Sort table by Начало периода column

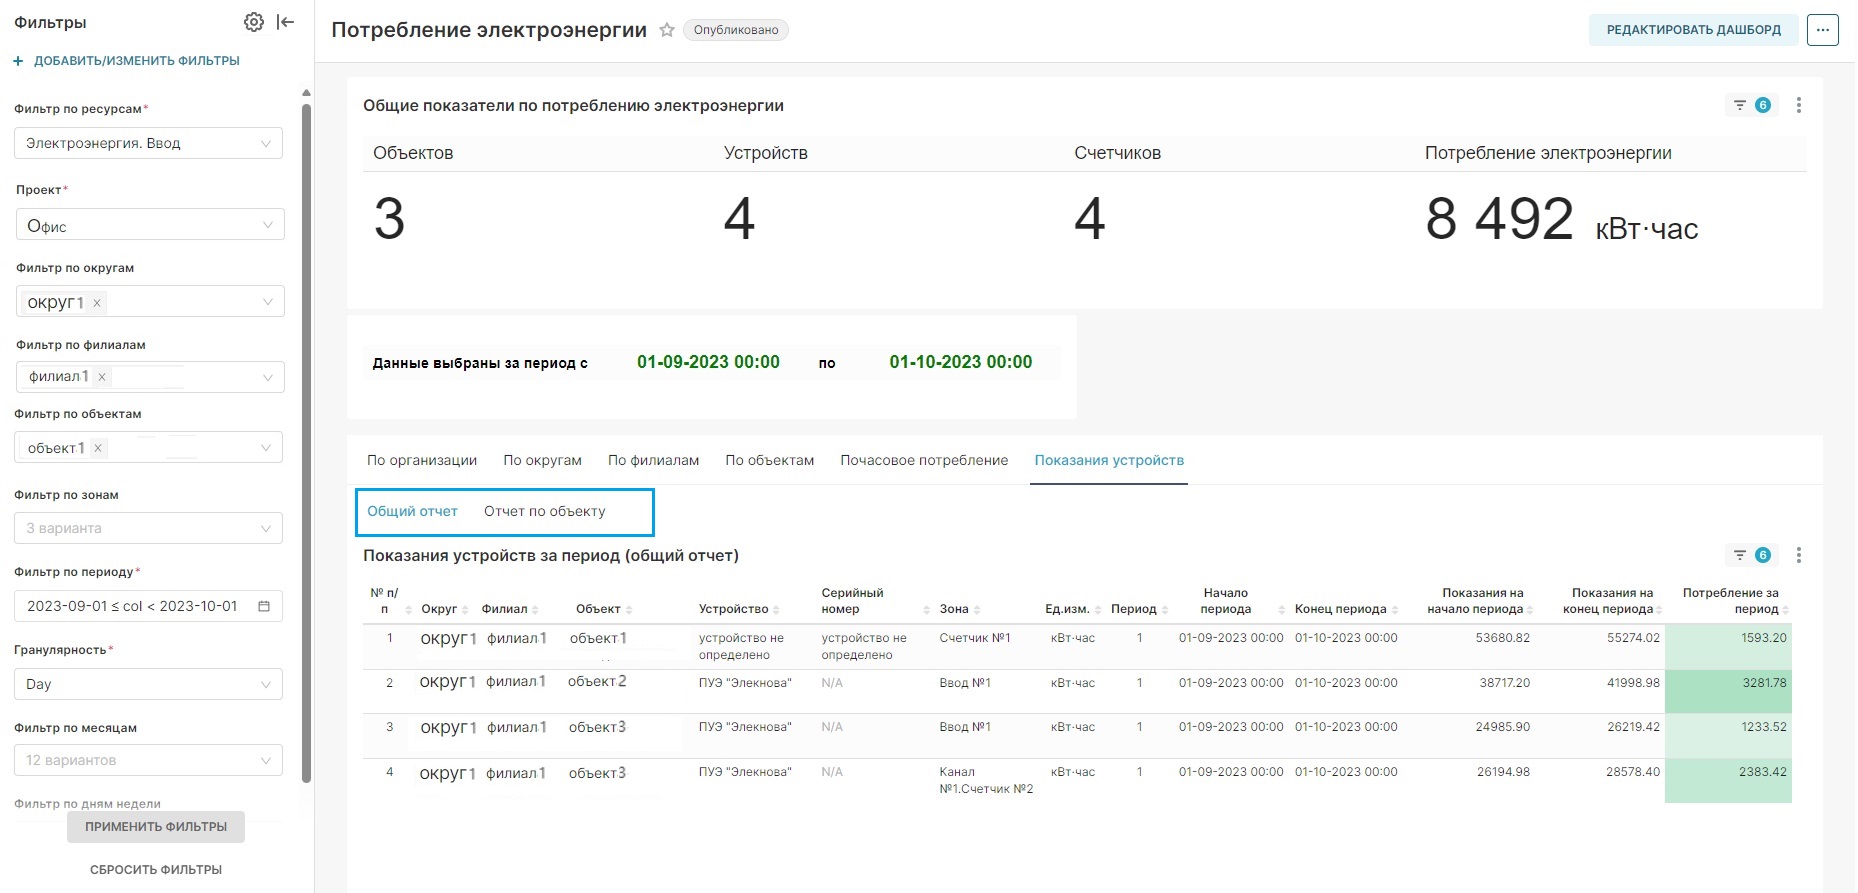point(1281,610)
